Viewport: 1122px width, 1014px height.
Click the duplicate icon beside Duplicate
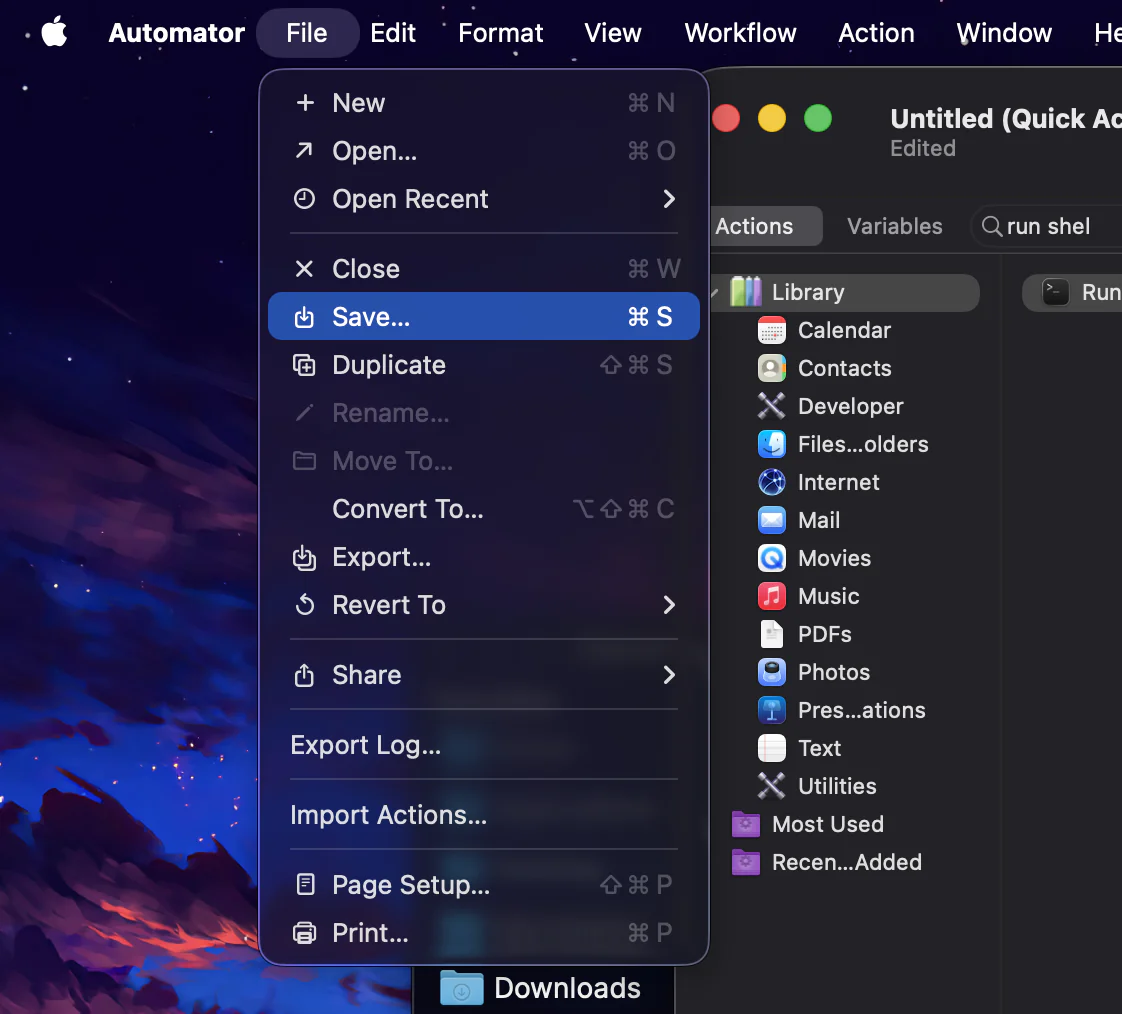click(x=304, y=365)
